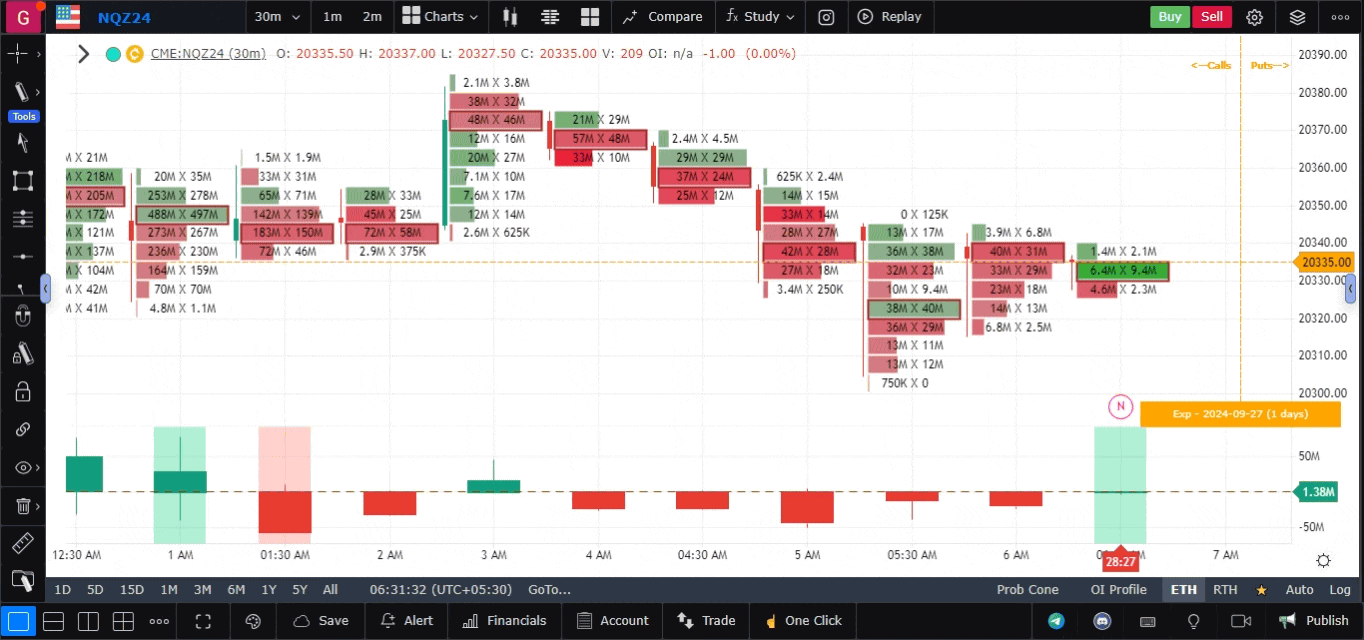Enable Log scale
Viewport: 1364px width, 640px height.
tap(1340, 590)
